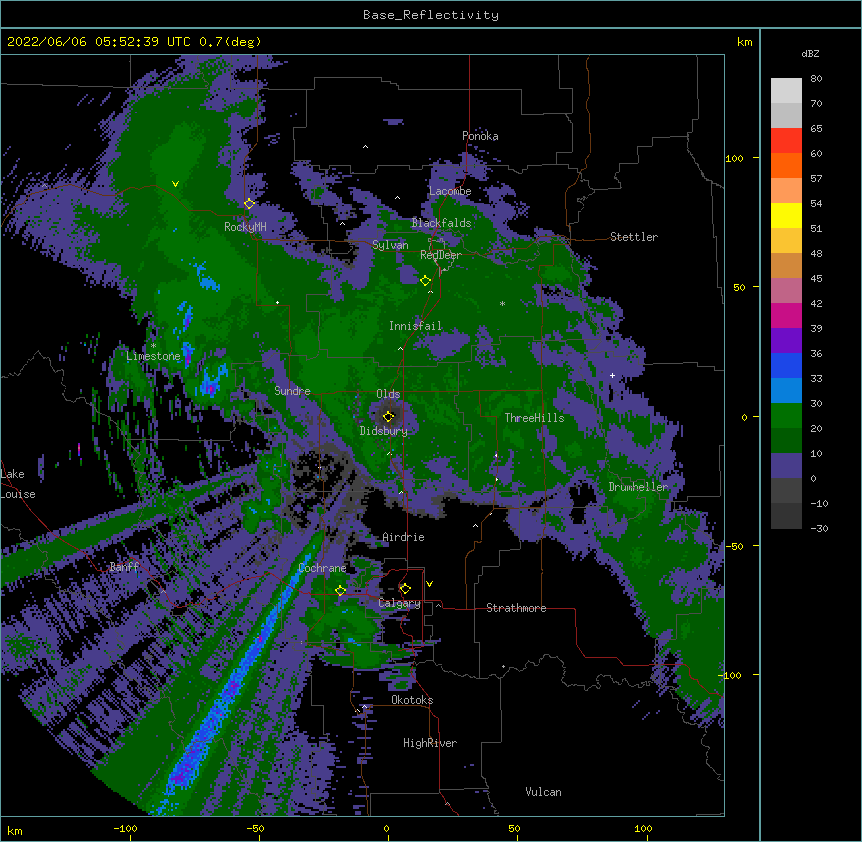Image resolution: width=862 pixels, height=842 pixels.
Task: Select the Okotoks label
Action: (412, 700)
